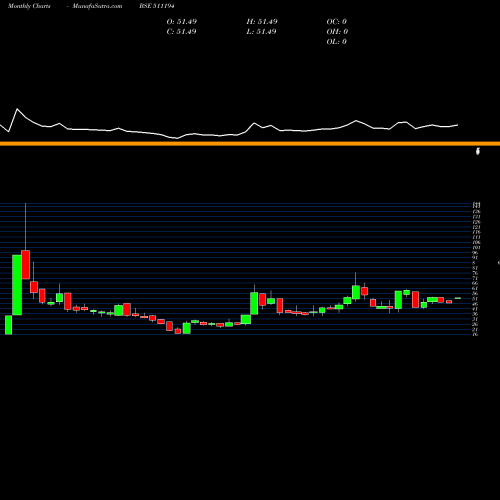Click the MunafaSutra.com watermark text
This screenshot has height=500, width=500.
pyautogui.click(x=97, y=6)
